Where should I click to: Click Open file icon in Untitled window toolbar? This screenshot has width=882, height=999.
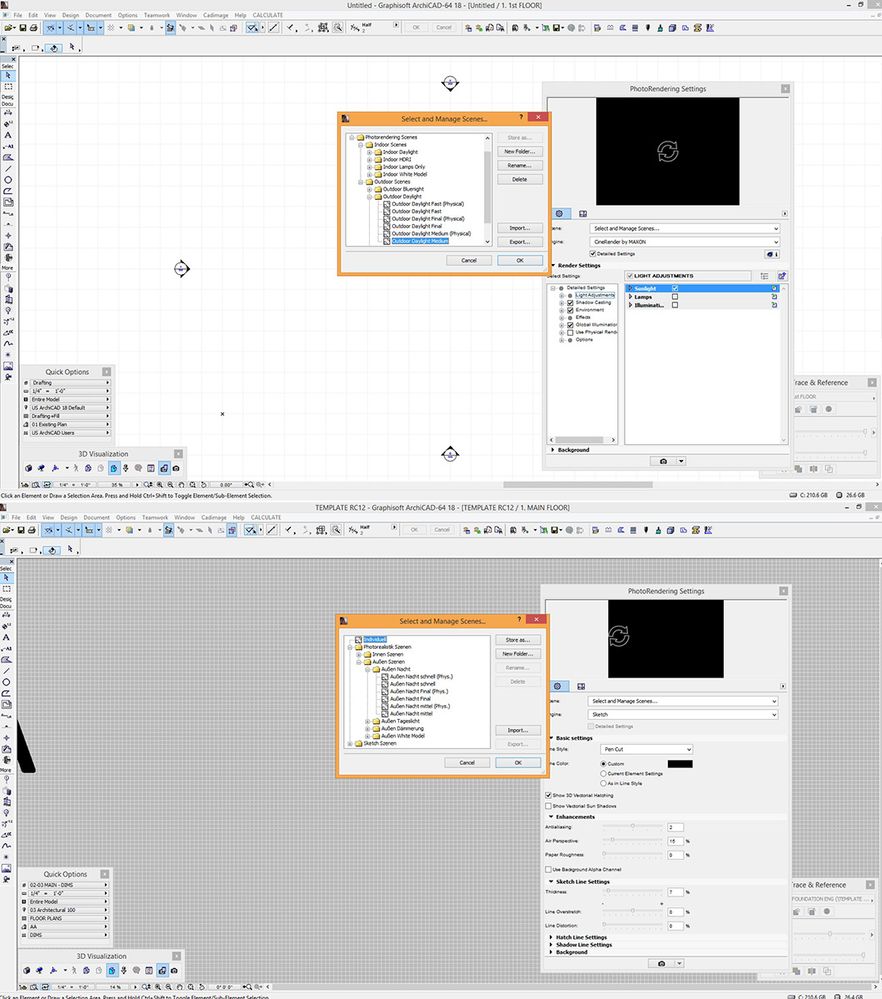click(x=9, y=28)
